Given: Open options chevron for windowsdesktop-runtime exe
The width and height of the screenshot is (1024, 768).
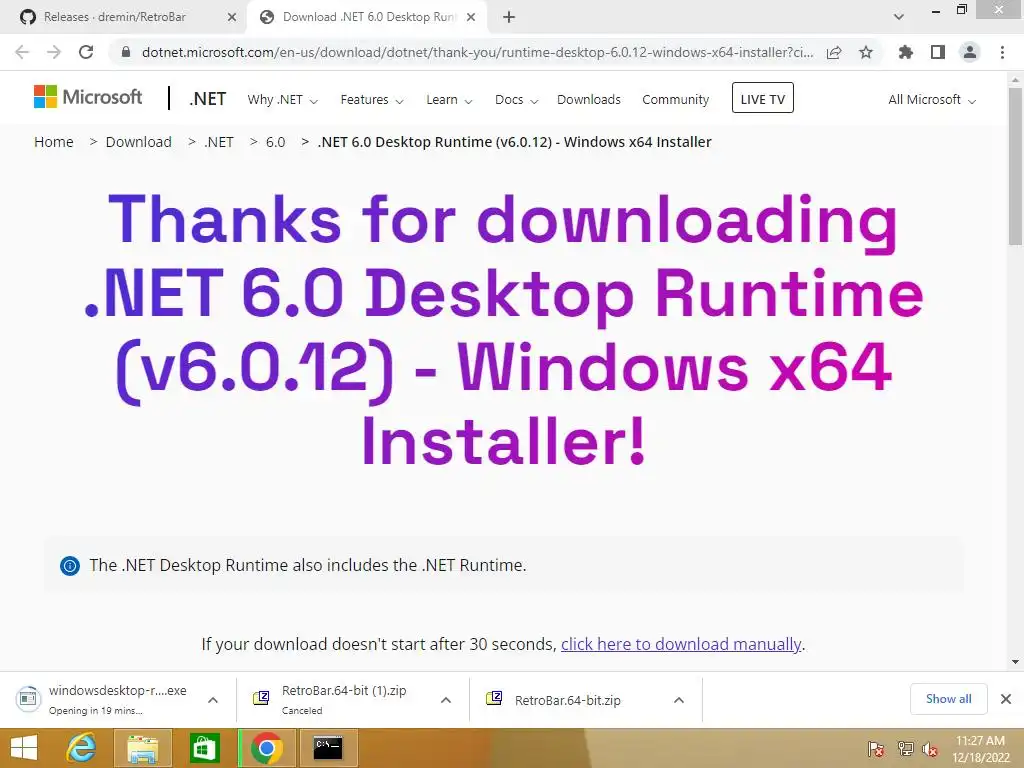Looking at the screenshot, I should [x=213, y=700].
